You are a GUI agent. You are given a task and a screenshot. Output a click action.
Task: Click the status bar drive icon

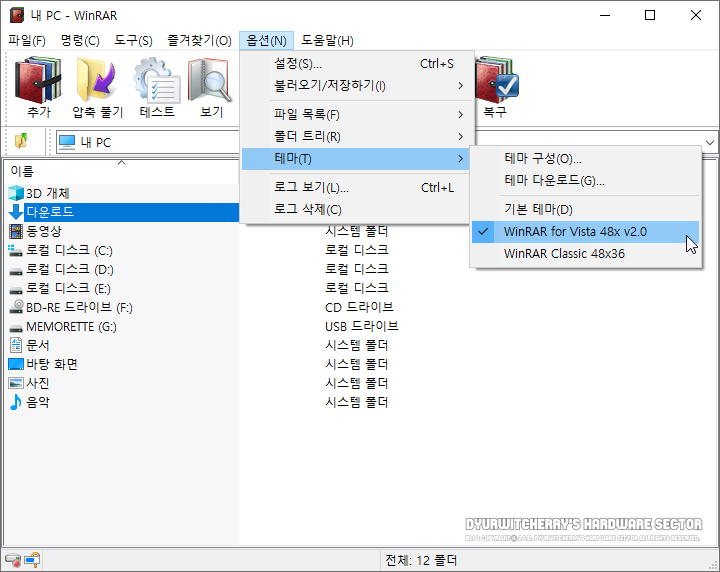tap(13, 560)
